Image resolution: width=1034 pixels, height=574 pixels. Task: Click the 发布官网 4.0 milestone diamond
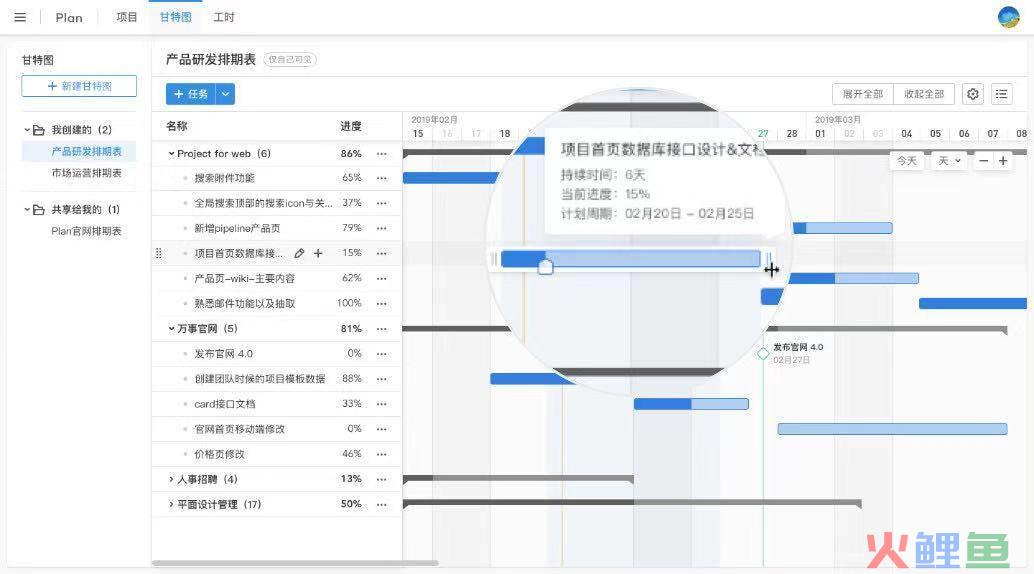pyautogui.click(x=763, y=354)
